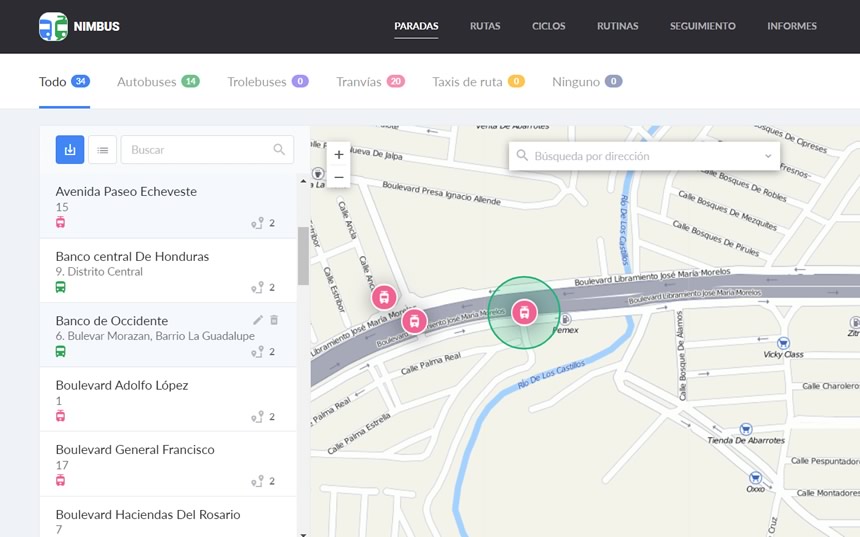This screenshot has height=537, width=860.
Task: Click the search magnifier in Buscar field
Action: (279, 150)
